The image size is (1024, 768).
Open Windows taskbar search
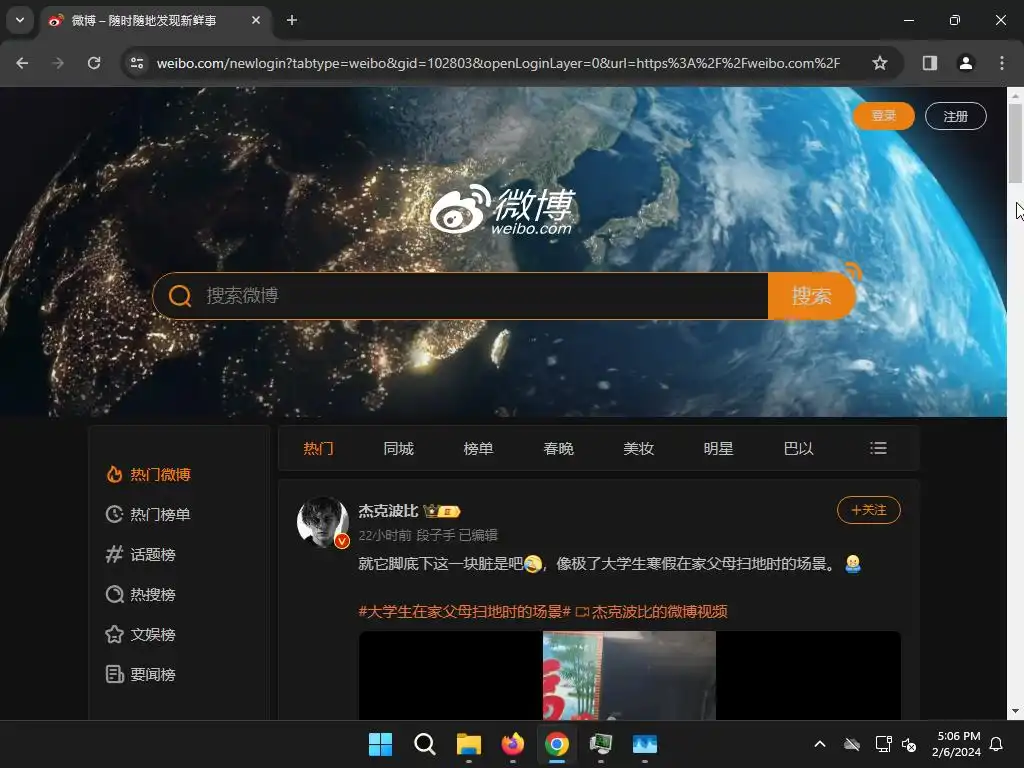(424, 744)
